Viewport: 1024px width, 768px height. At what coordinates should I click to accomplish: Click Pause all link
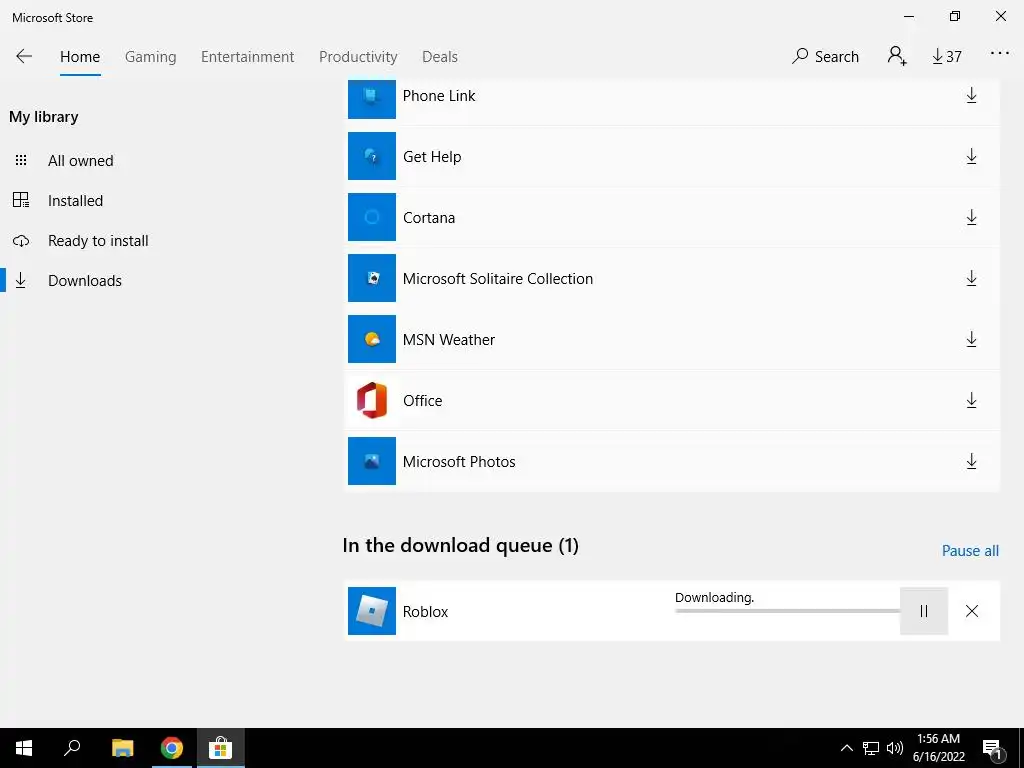tap(970, 551)
